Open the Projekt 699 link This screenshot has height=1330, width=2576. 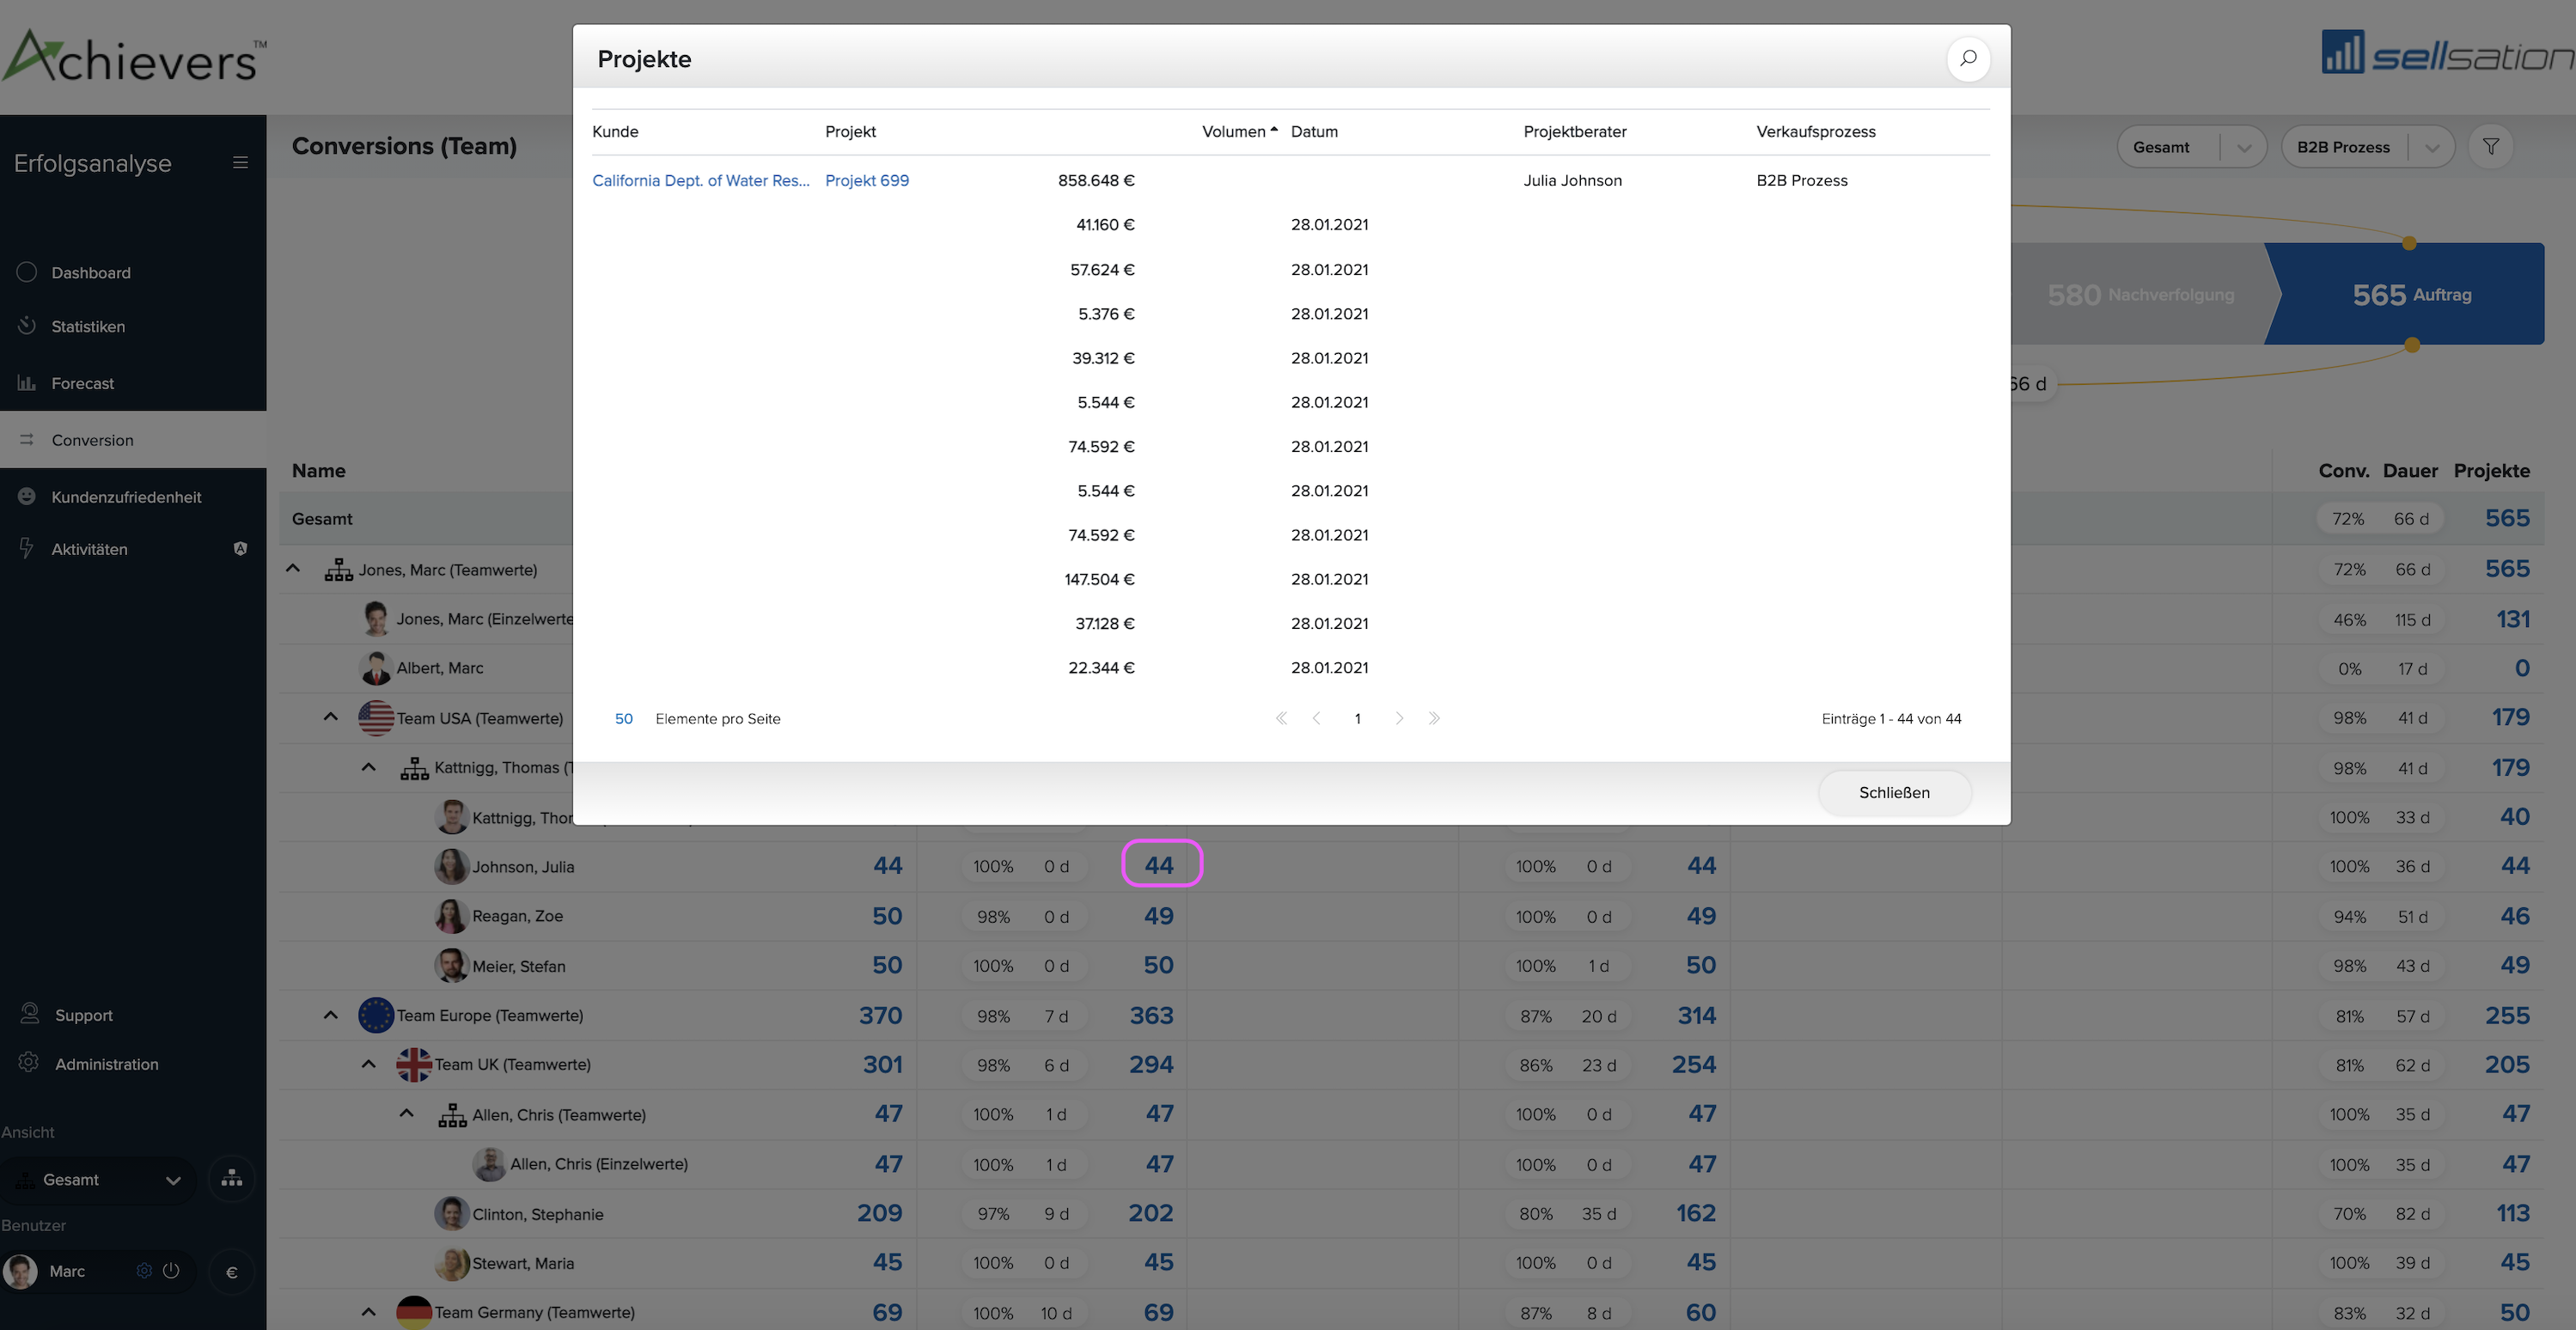point(867,180)
